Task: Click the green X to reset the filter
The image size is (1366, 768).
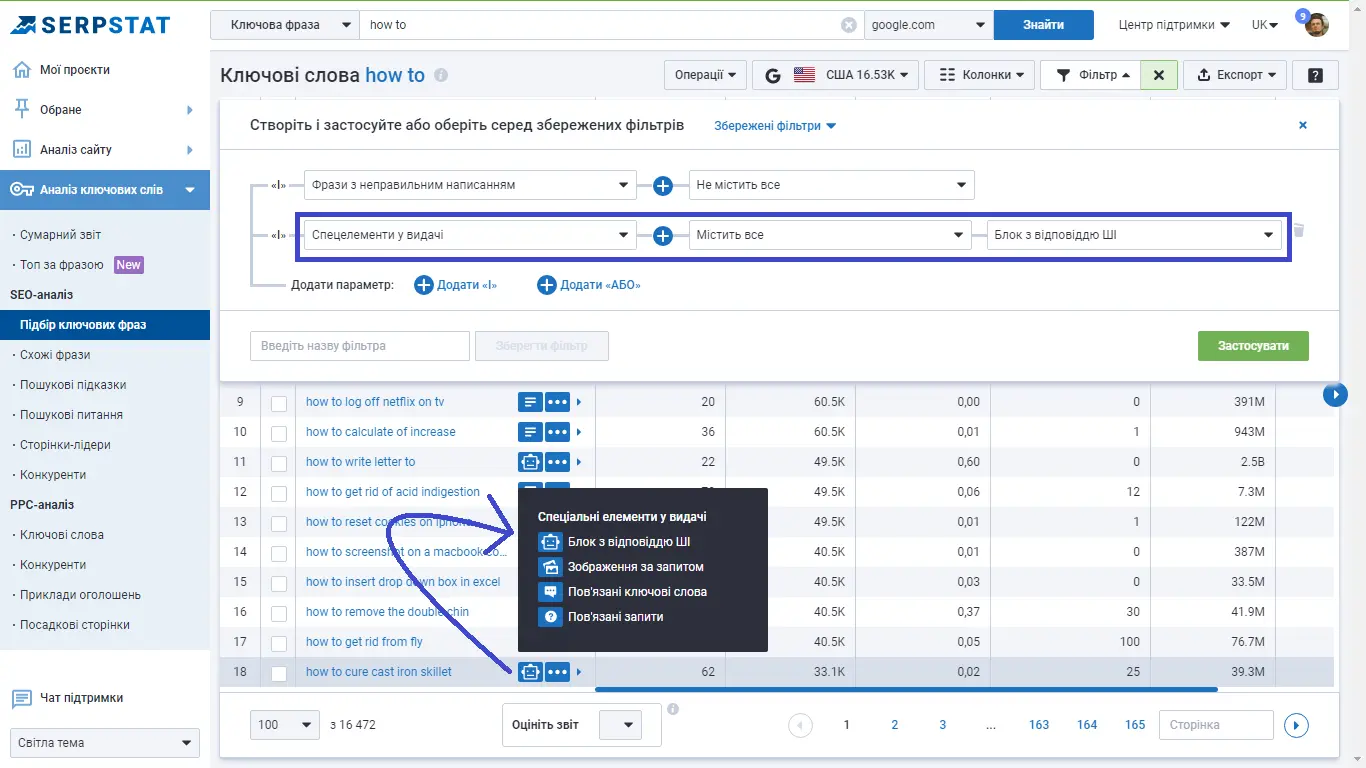Action: pos(1158,75)
